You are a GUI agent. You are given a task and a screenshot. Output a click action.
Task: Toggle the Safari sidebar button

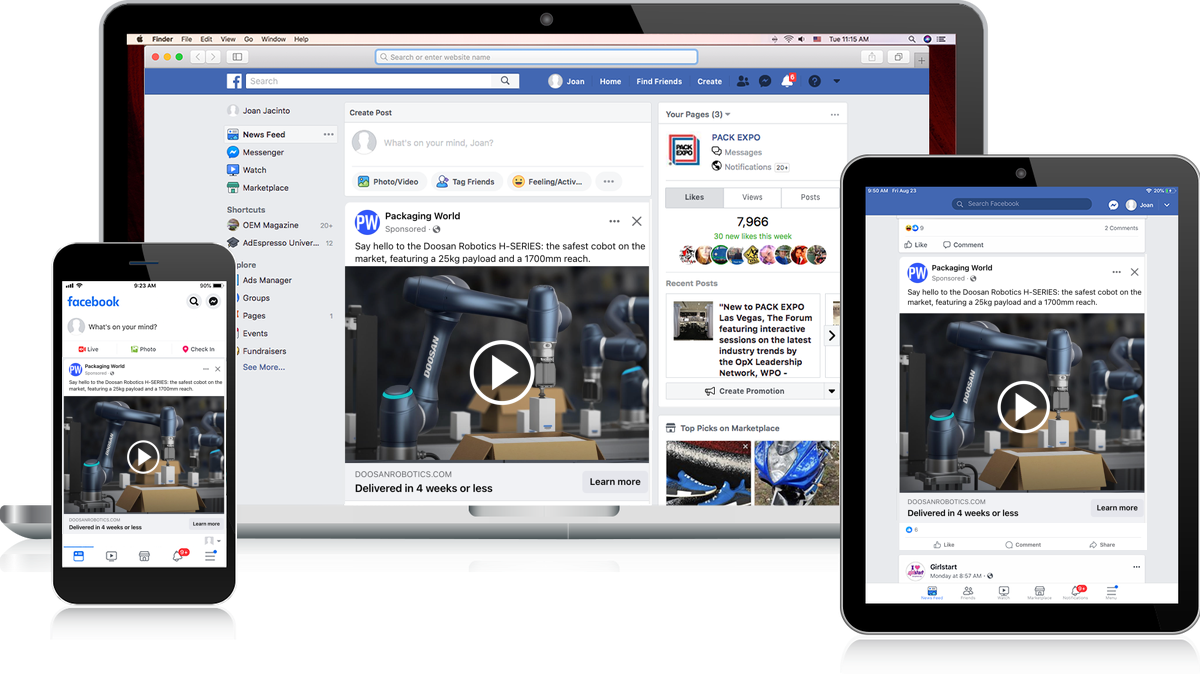(x=237, y=57)
